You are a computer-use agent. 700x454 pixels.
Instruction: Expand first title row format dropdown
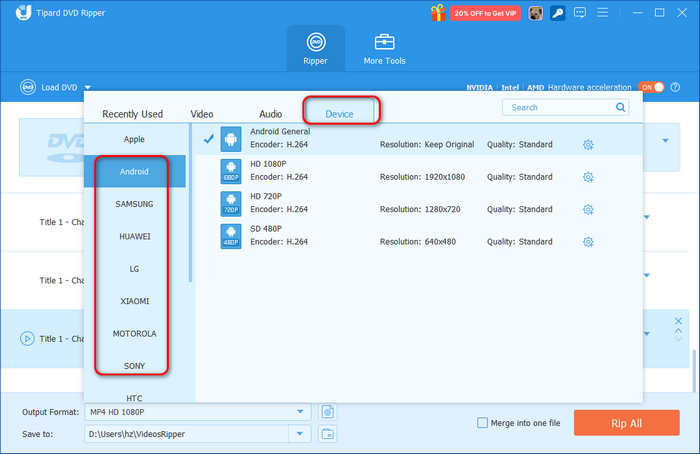[x=646, y=217]
